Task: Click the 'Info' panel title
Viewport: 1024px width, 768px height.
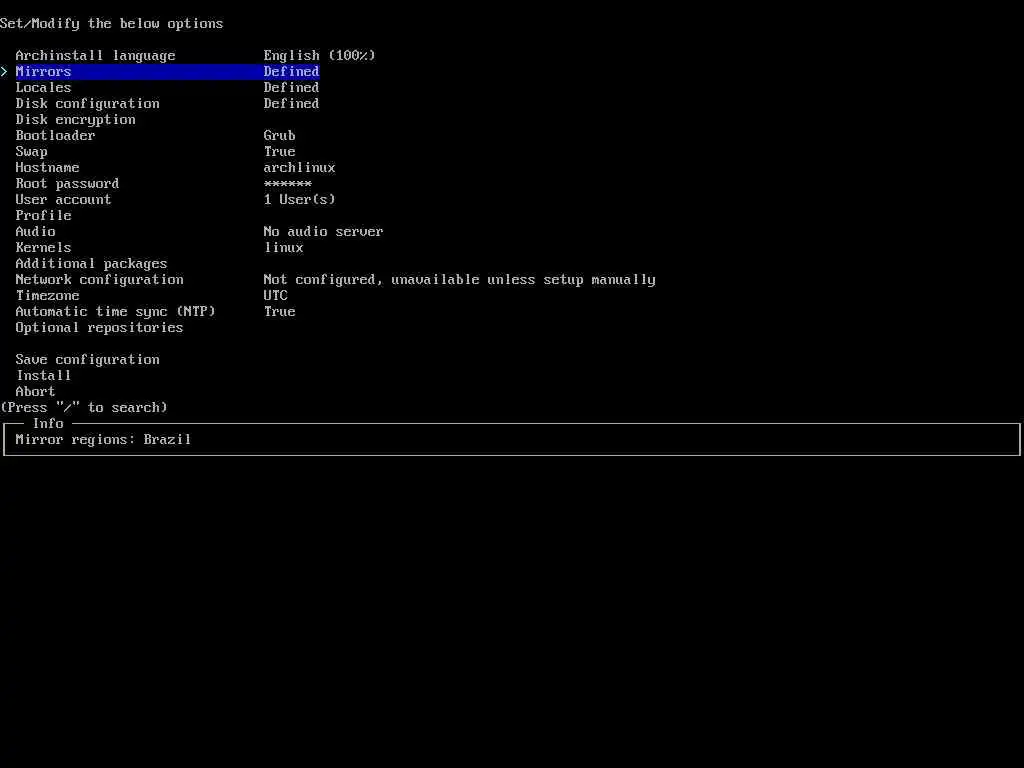Action: (x=48, y=423)
